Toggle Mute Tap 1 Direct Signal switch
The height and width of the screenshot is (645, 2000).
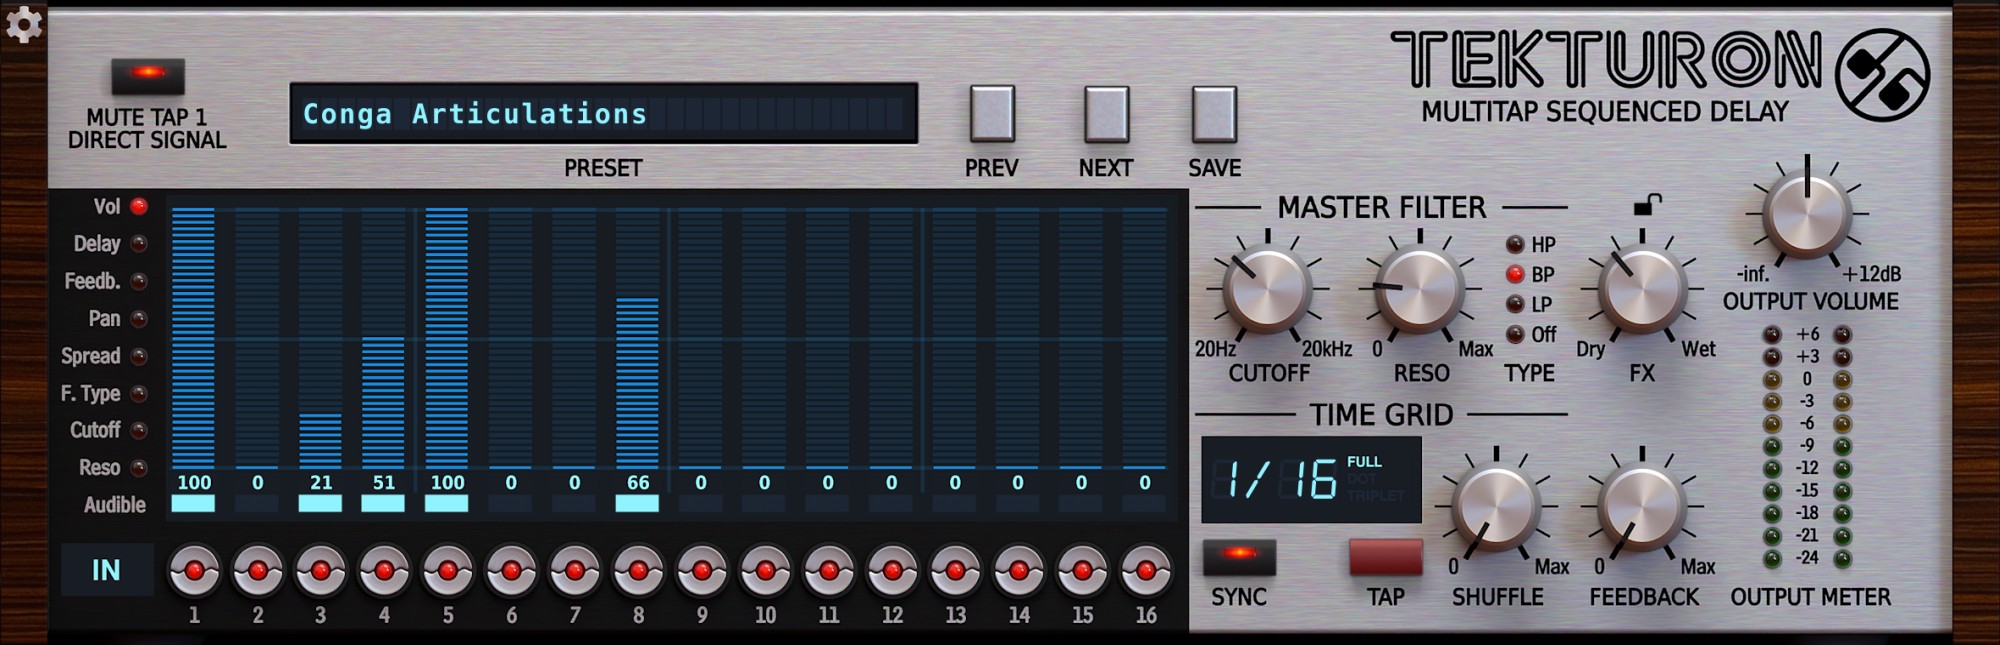point(148,75)
